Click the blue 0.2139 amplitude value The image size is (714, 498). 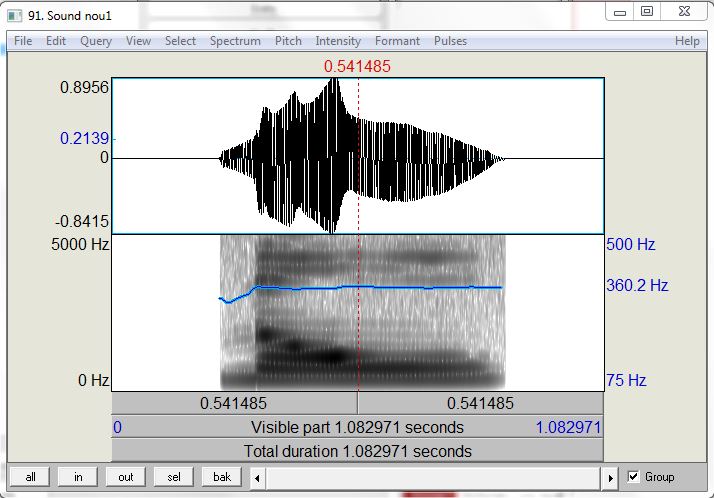coord(85,138)
